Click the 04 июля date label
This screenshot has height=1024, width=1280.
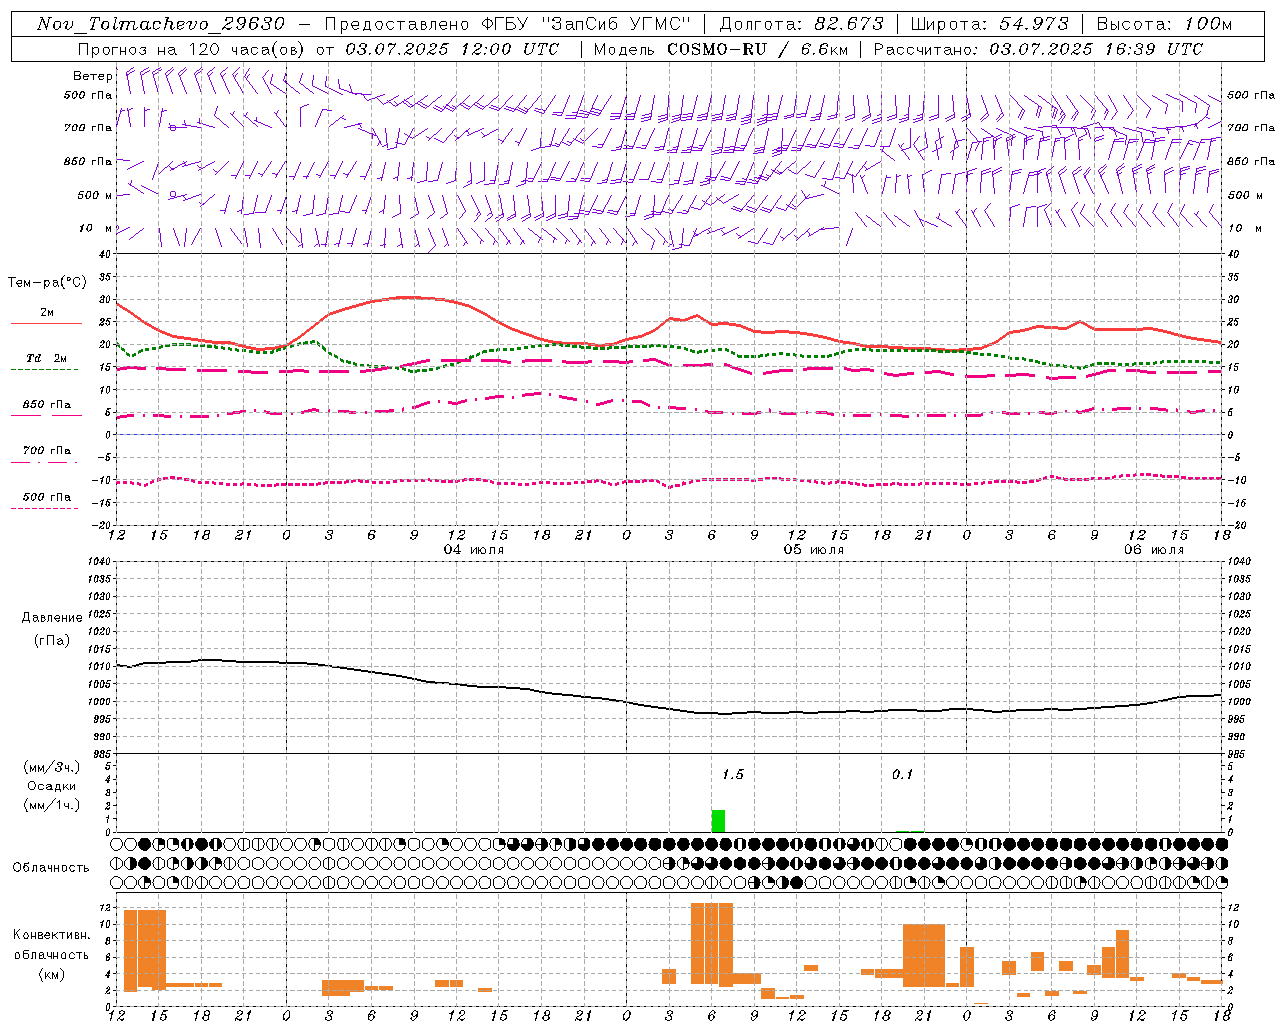[x=474, y=550]
